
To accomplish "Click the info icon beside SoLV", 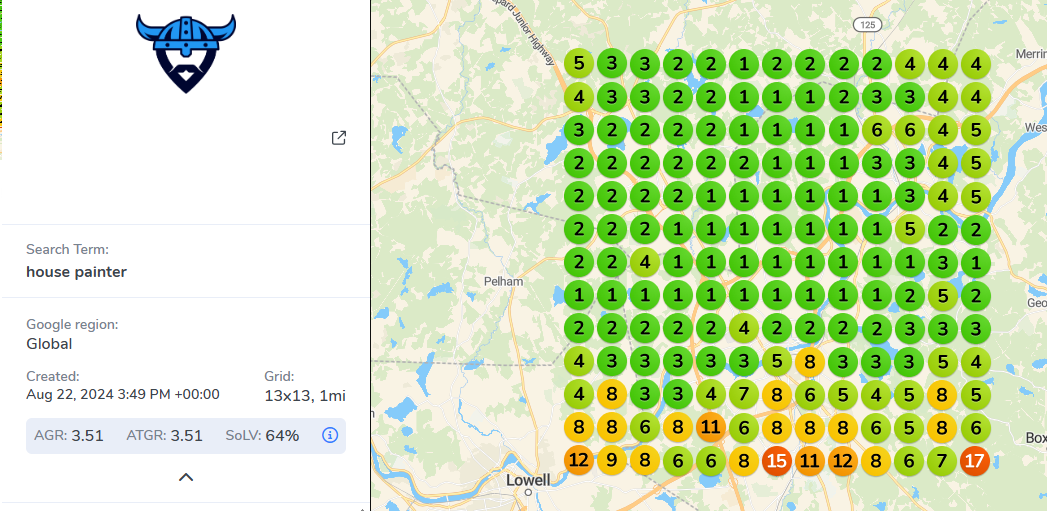I will pos(330,435).
